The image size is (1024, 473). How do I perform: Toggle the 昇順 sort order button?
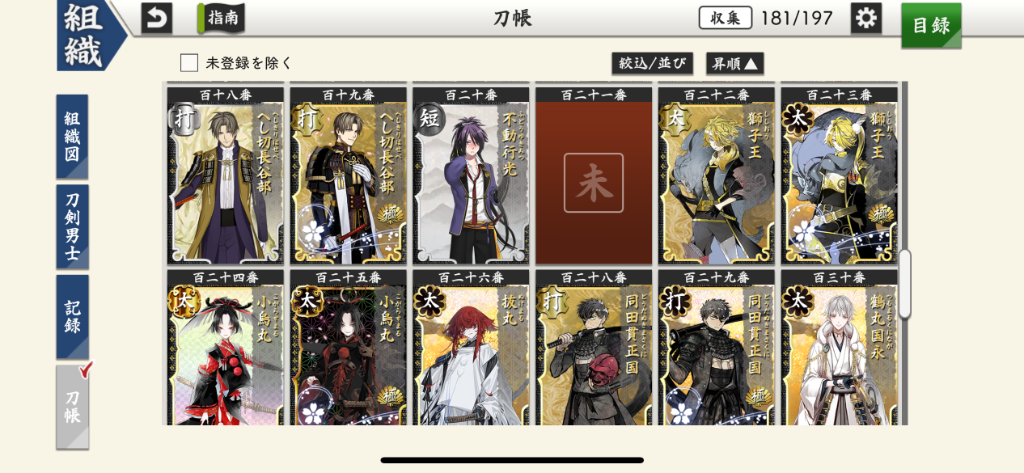[735, 63]
